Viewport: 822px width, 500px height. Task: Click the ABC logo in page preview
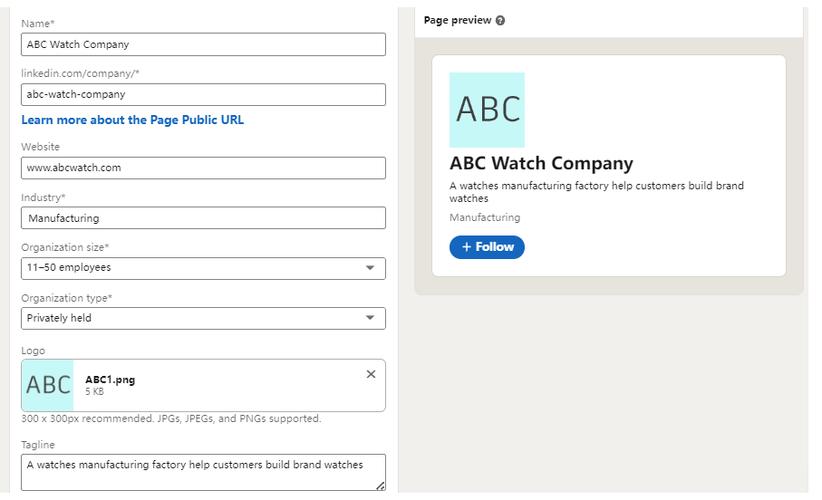point(487,109)
